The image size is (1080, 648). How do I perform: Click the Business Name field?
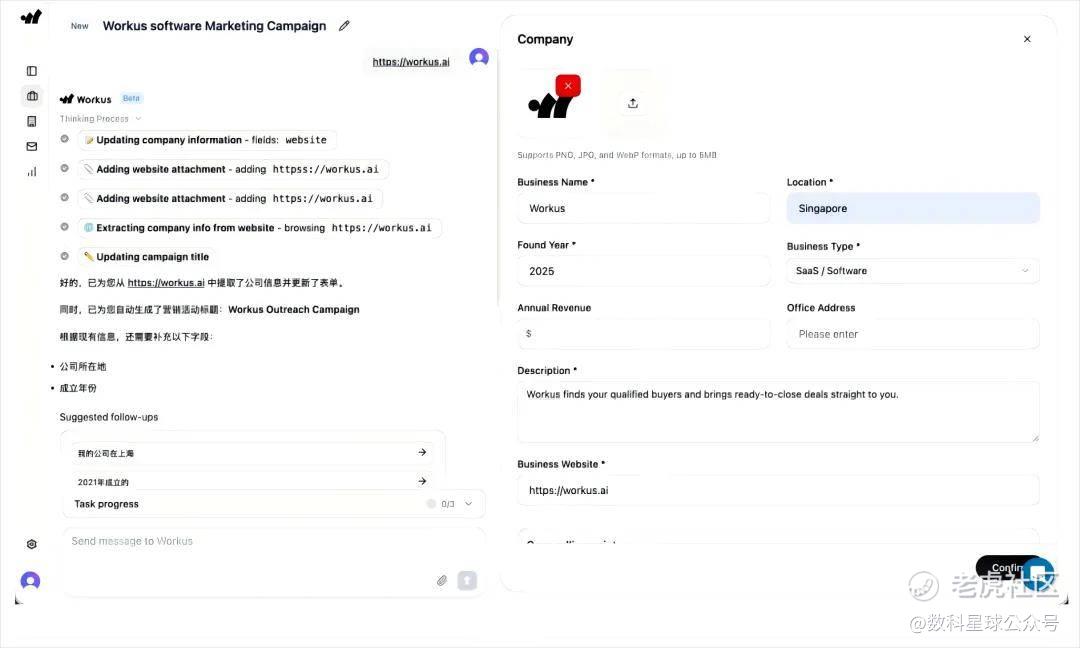click(643, 208)
